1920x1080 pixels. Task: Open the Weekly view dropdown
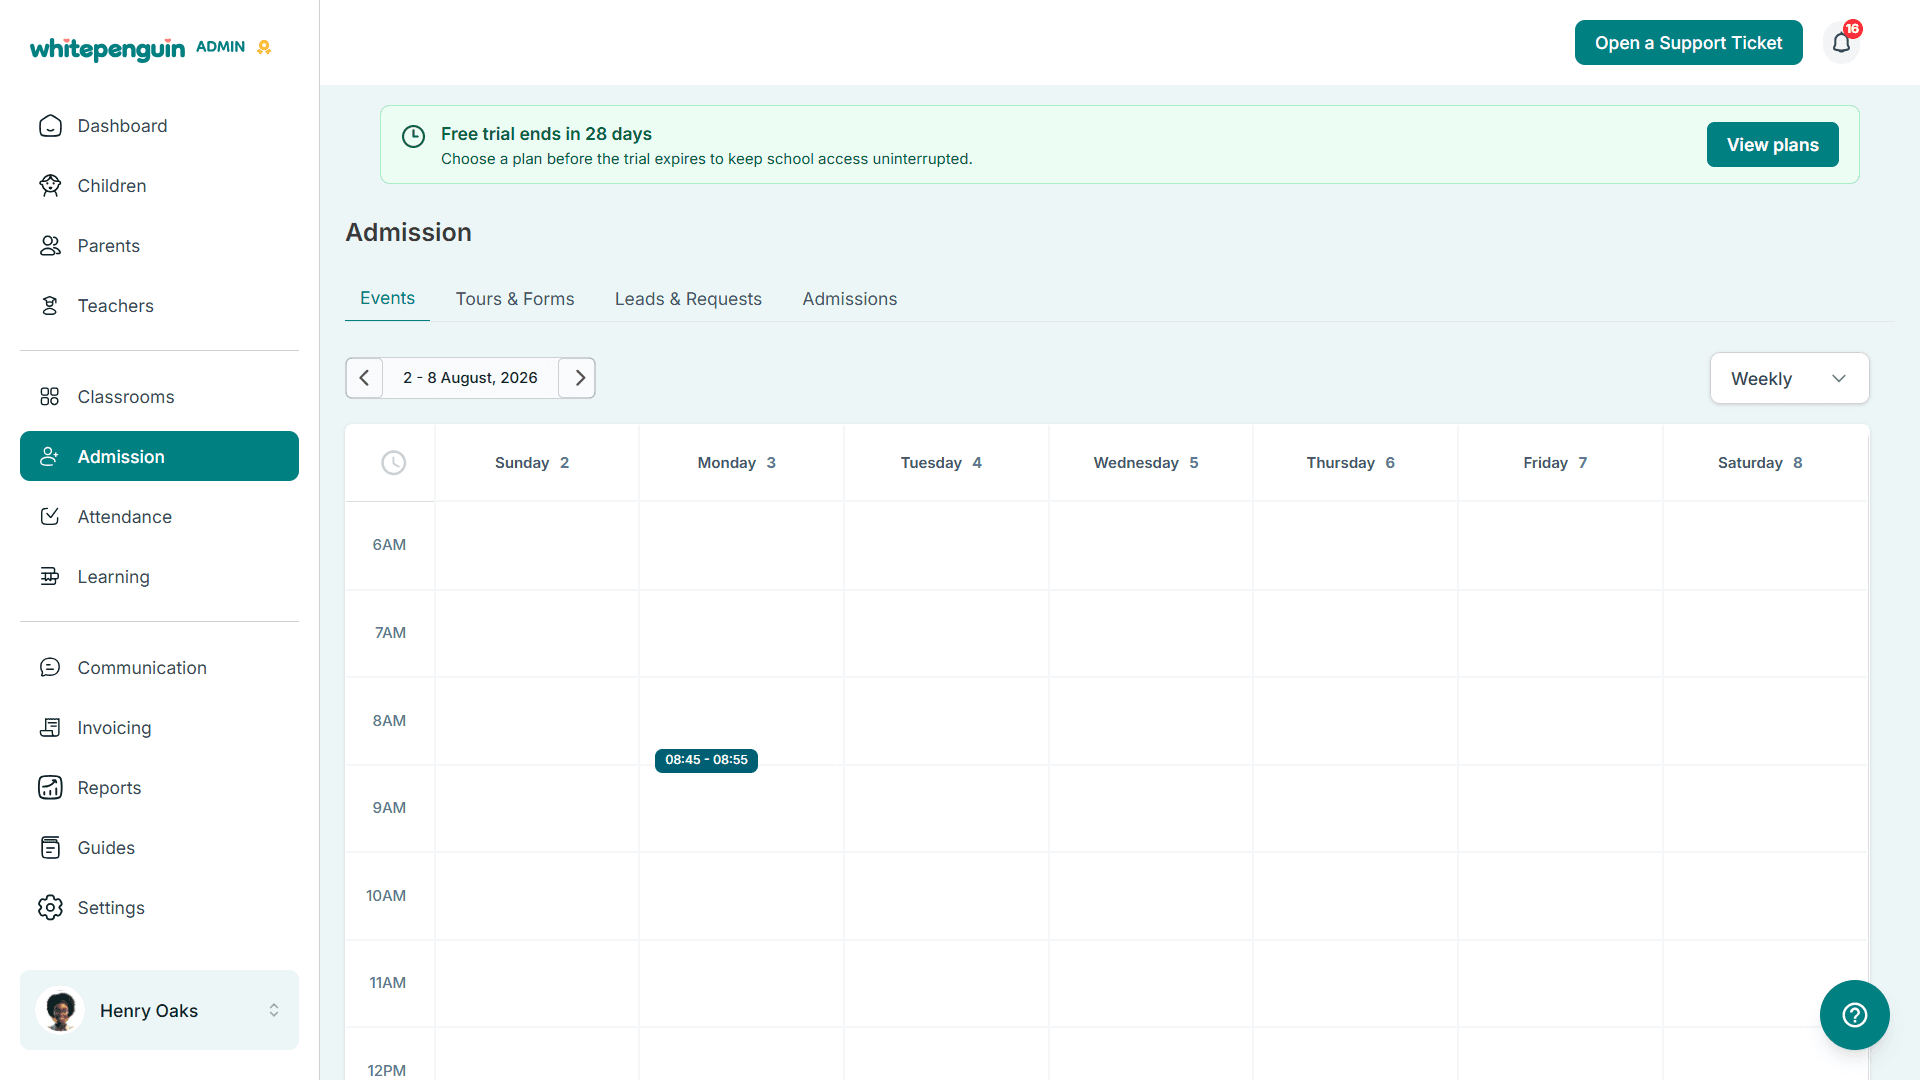1790,379
